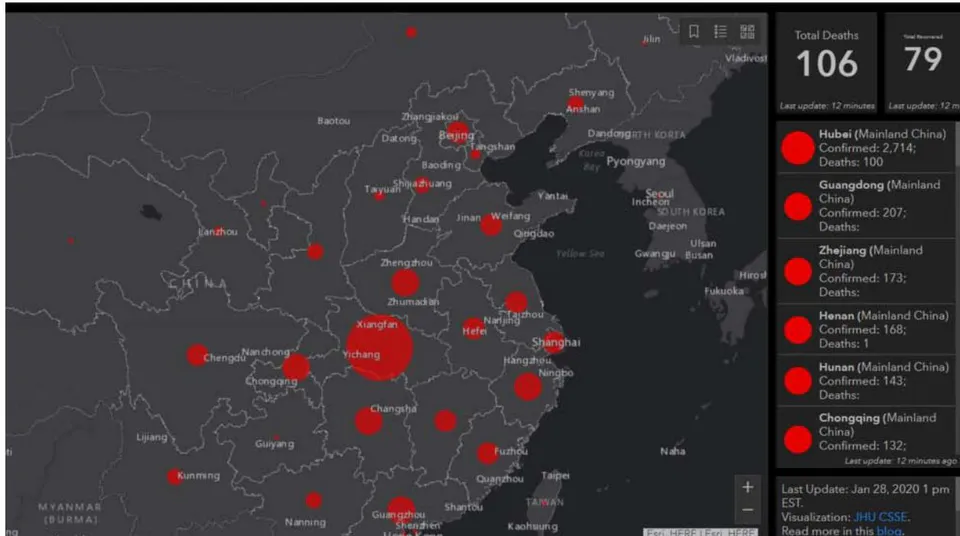Click the red circle below Zhengzhou
This screenshot has width=960, height=536.
coord(405,283)
